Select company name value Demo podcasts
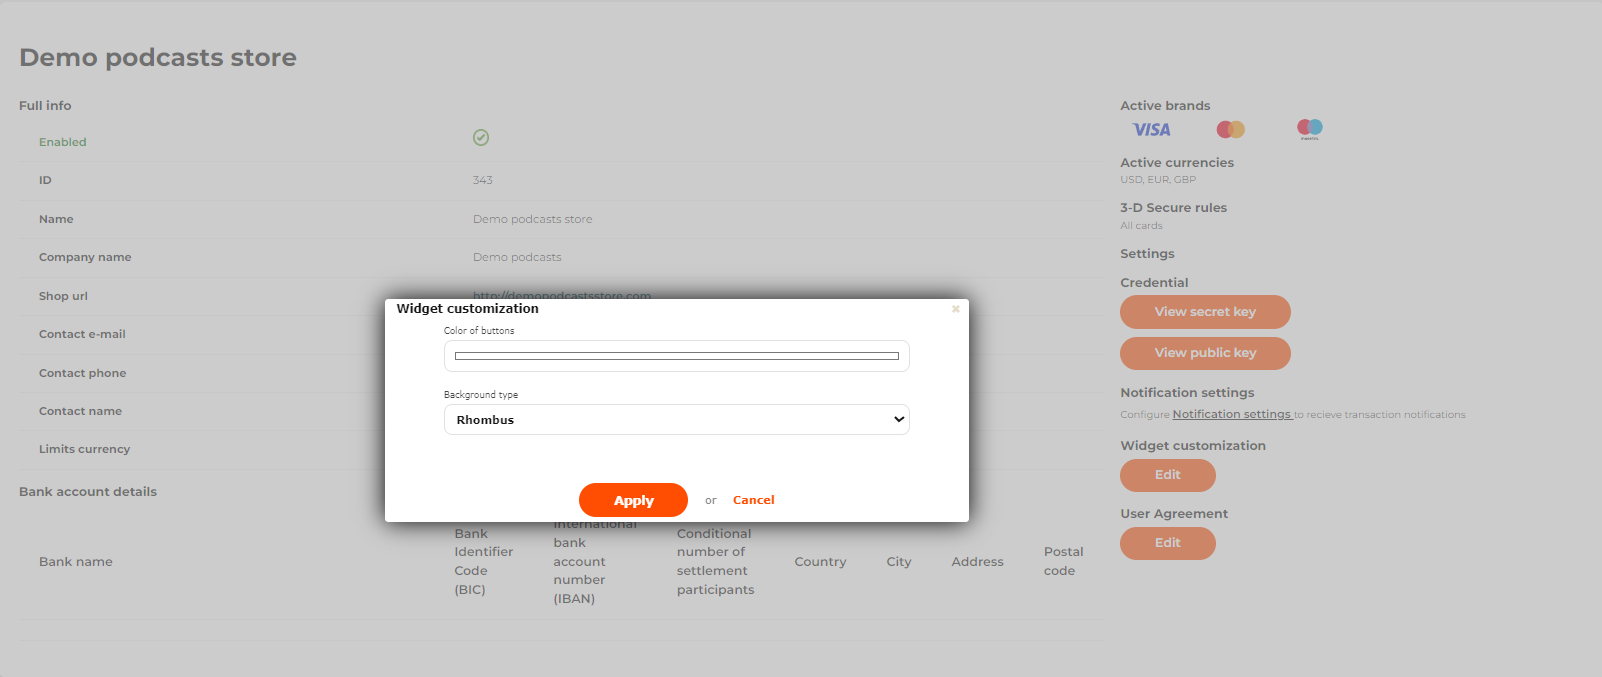The height and width of the screenshot is (677, 1602). tap(517, 257)
